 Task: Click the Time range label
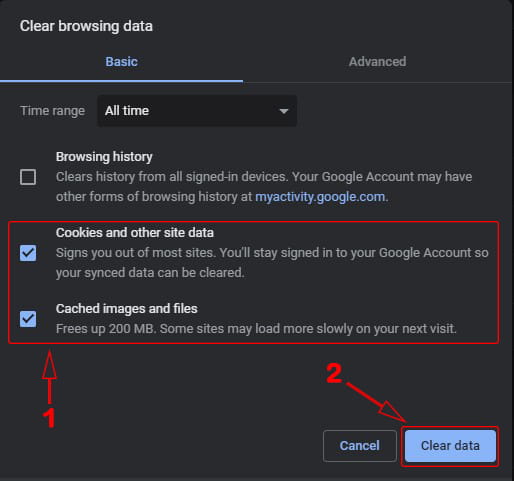[x=53, y=111]
